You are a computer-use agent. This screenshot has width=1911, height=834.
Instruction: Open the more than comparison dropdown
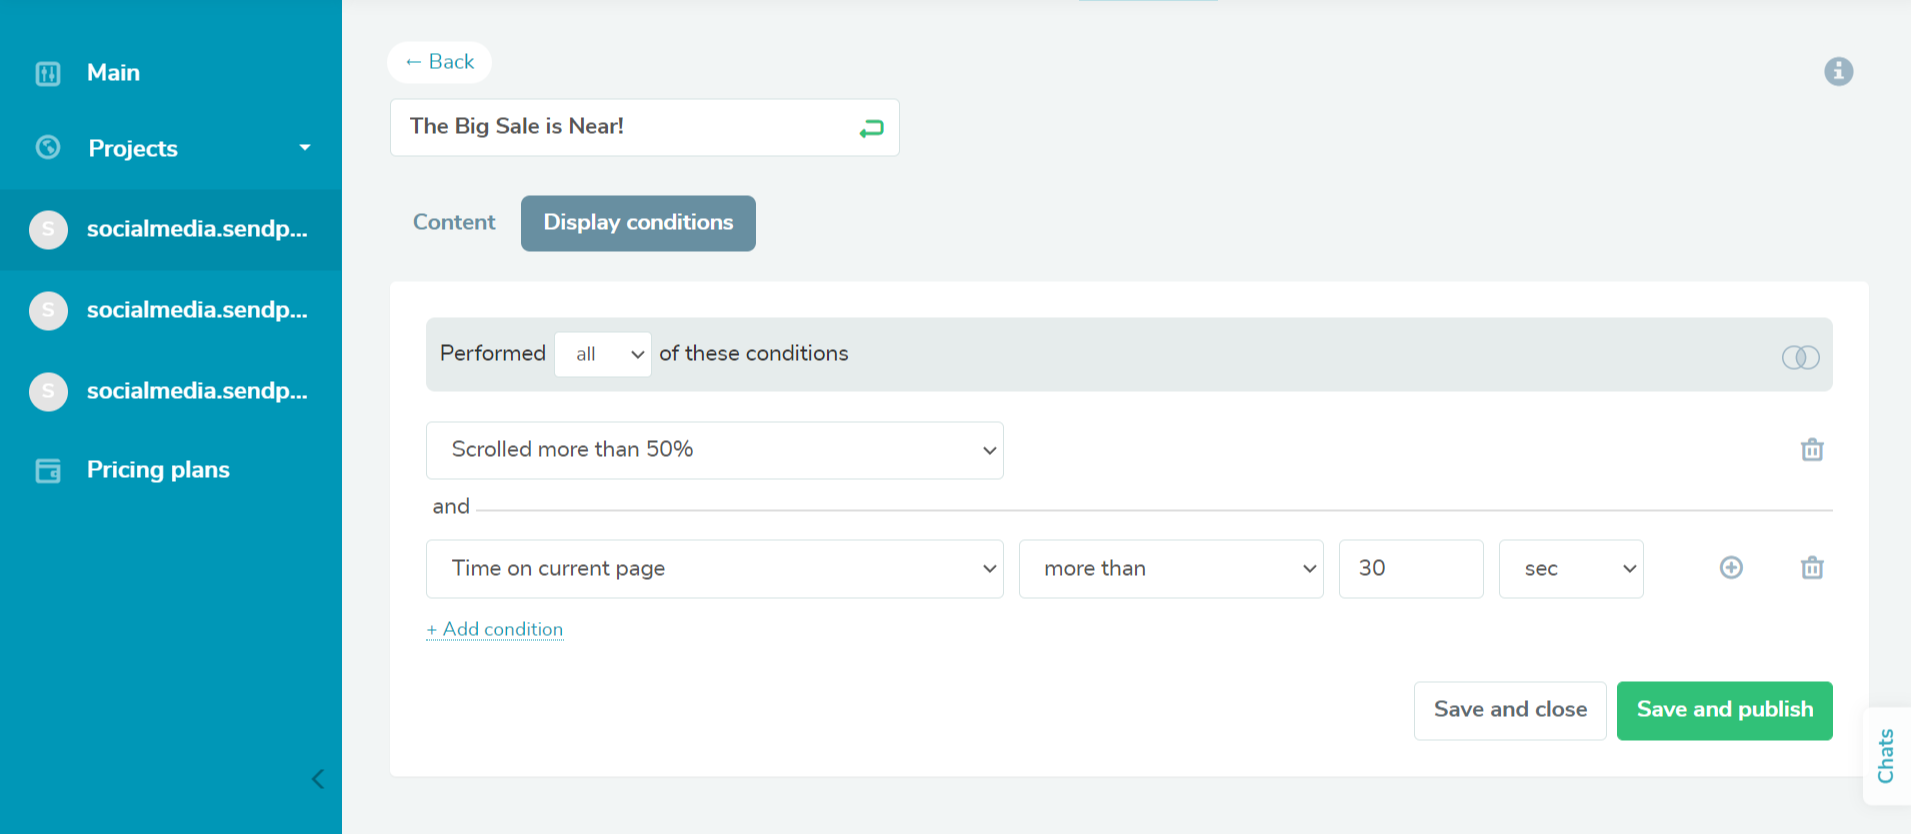click(1170, 569)
